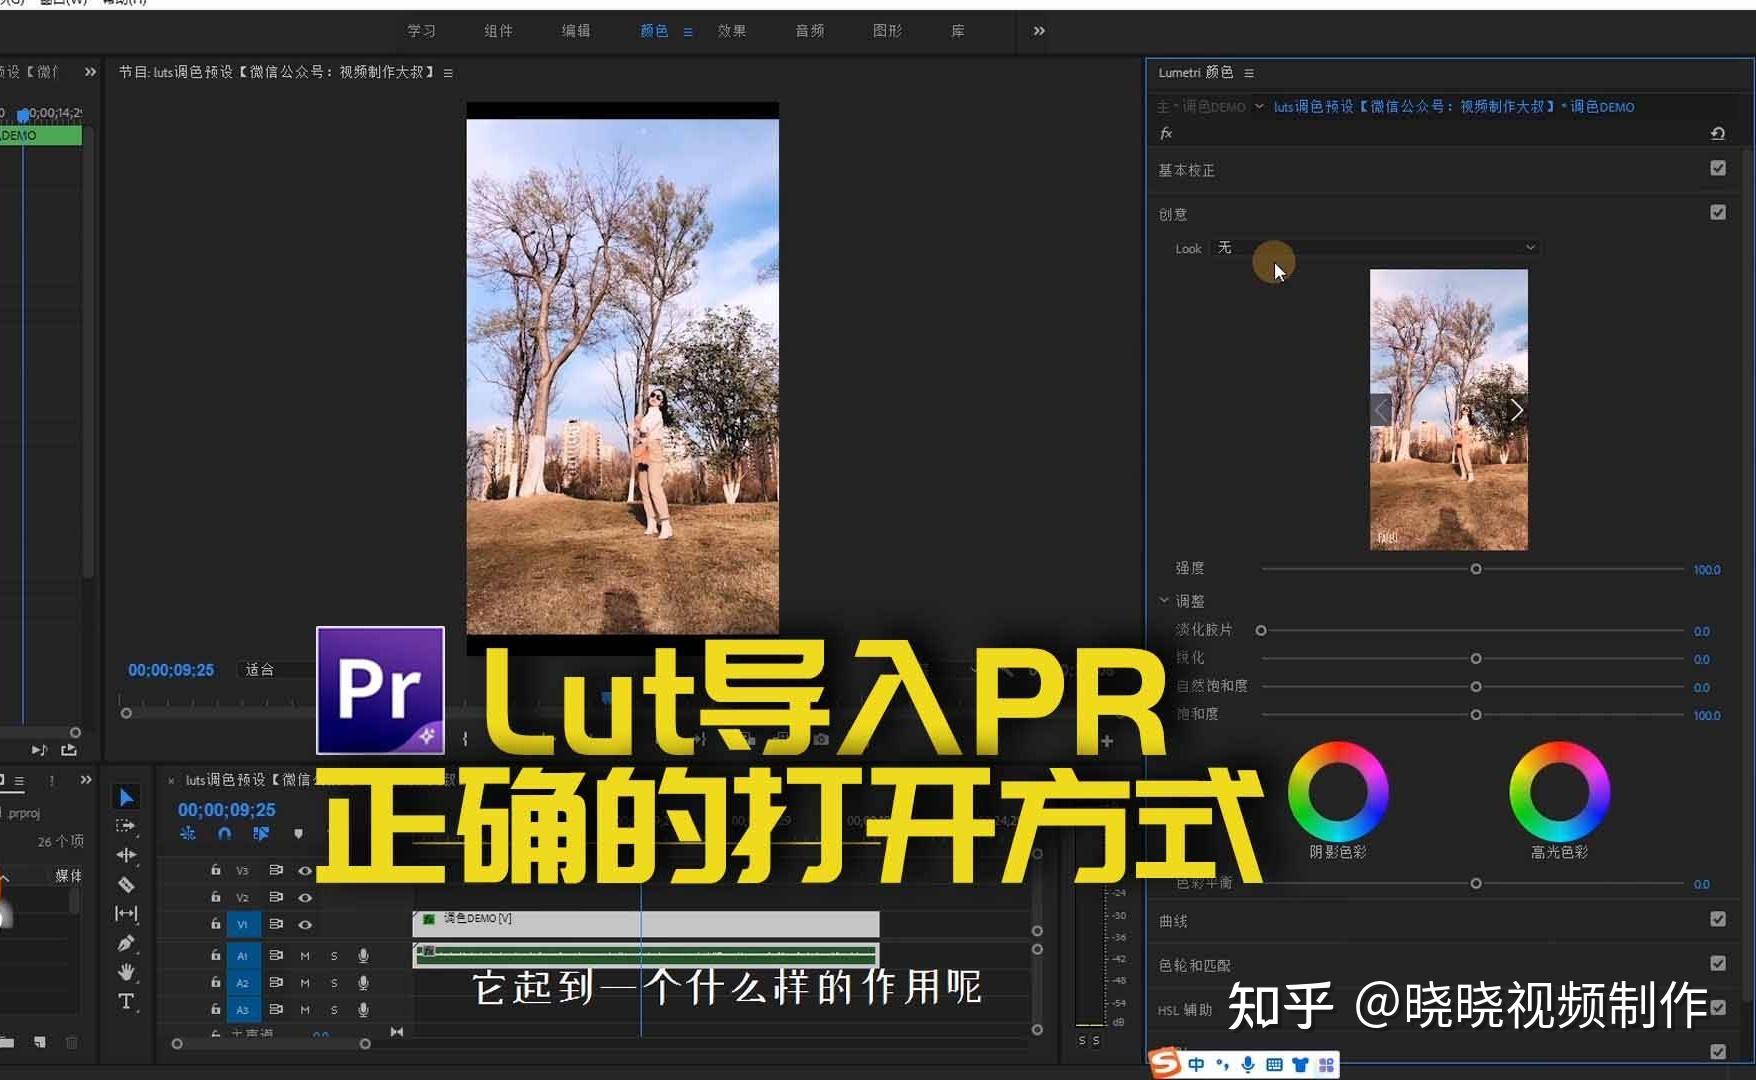Open the 曲线 curves section
The image size is (1756, 1080).
tap(1173, 921)
